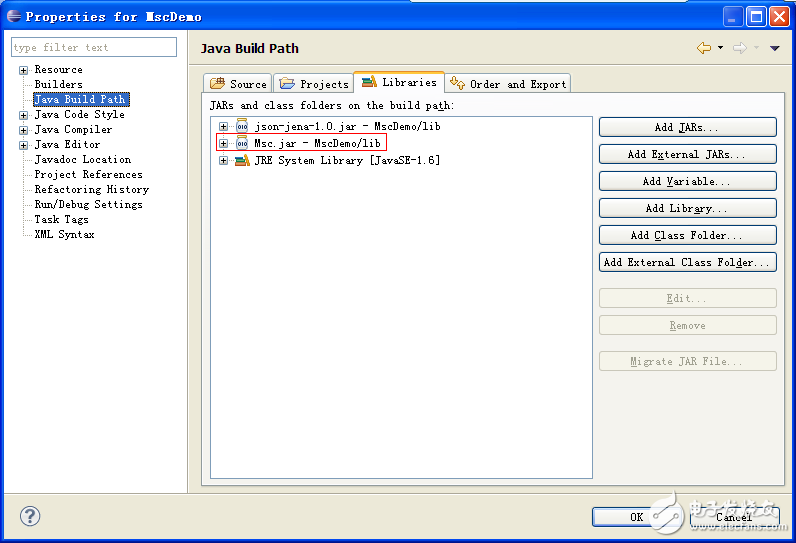Expand the Resource tree node

click(x=23, y=70)
